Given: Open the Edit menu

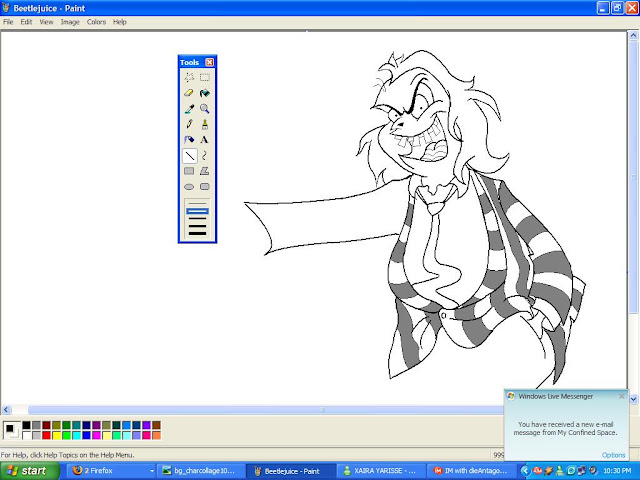Looking at the screenshot, I should point(26,22).
